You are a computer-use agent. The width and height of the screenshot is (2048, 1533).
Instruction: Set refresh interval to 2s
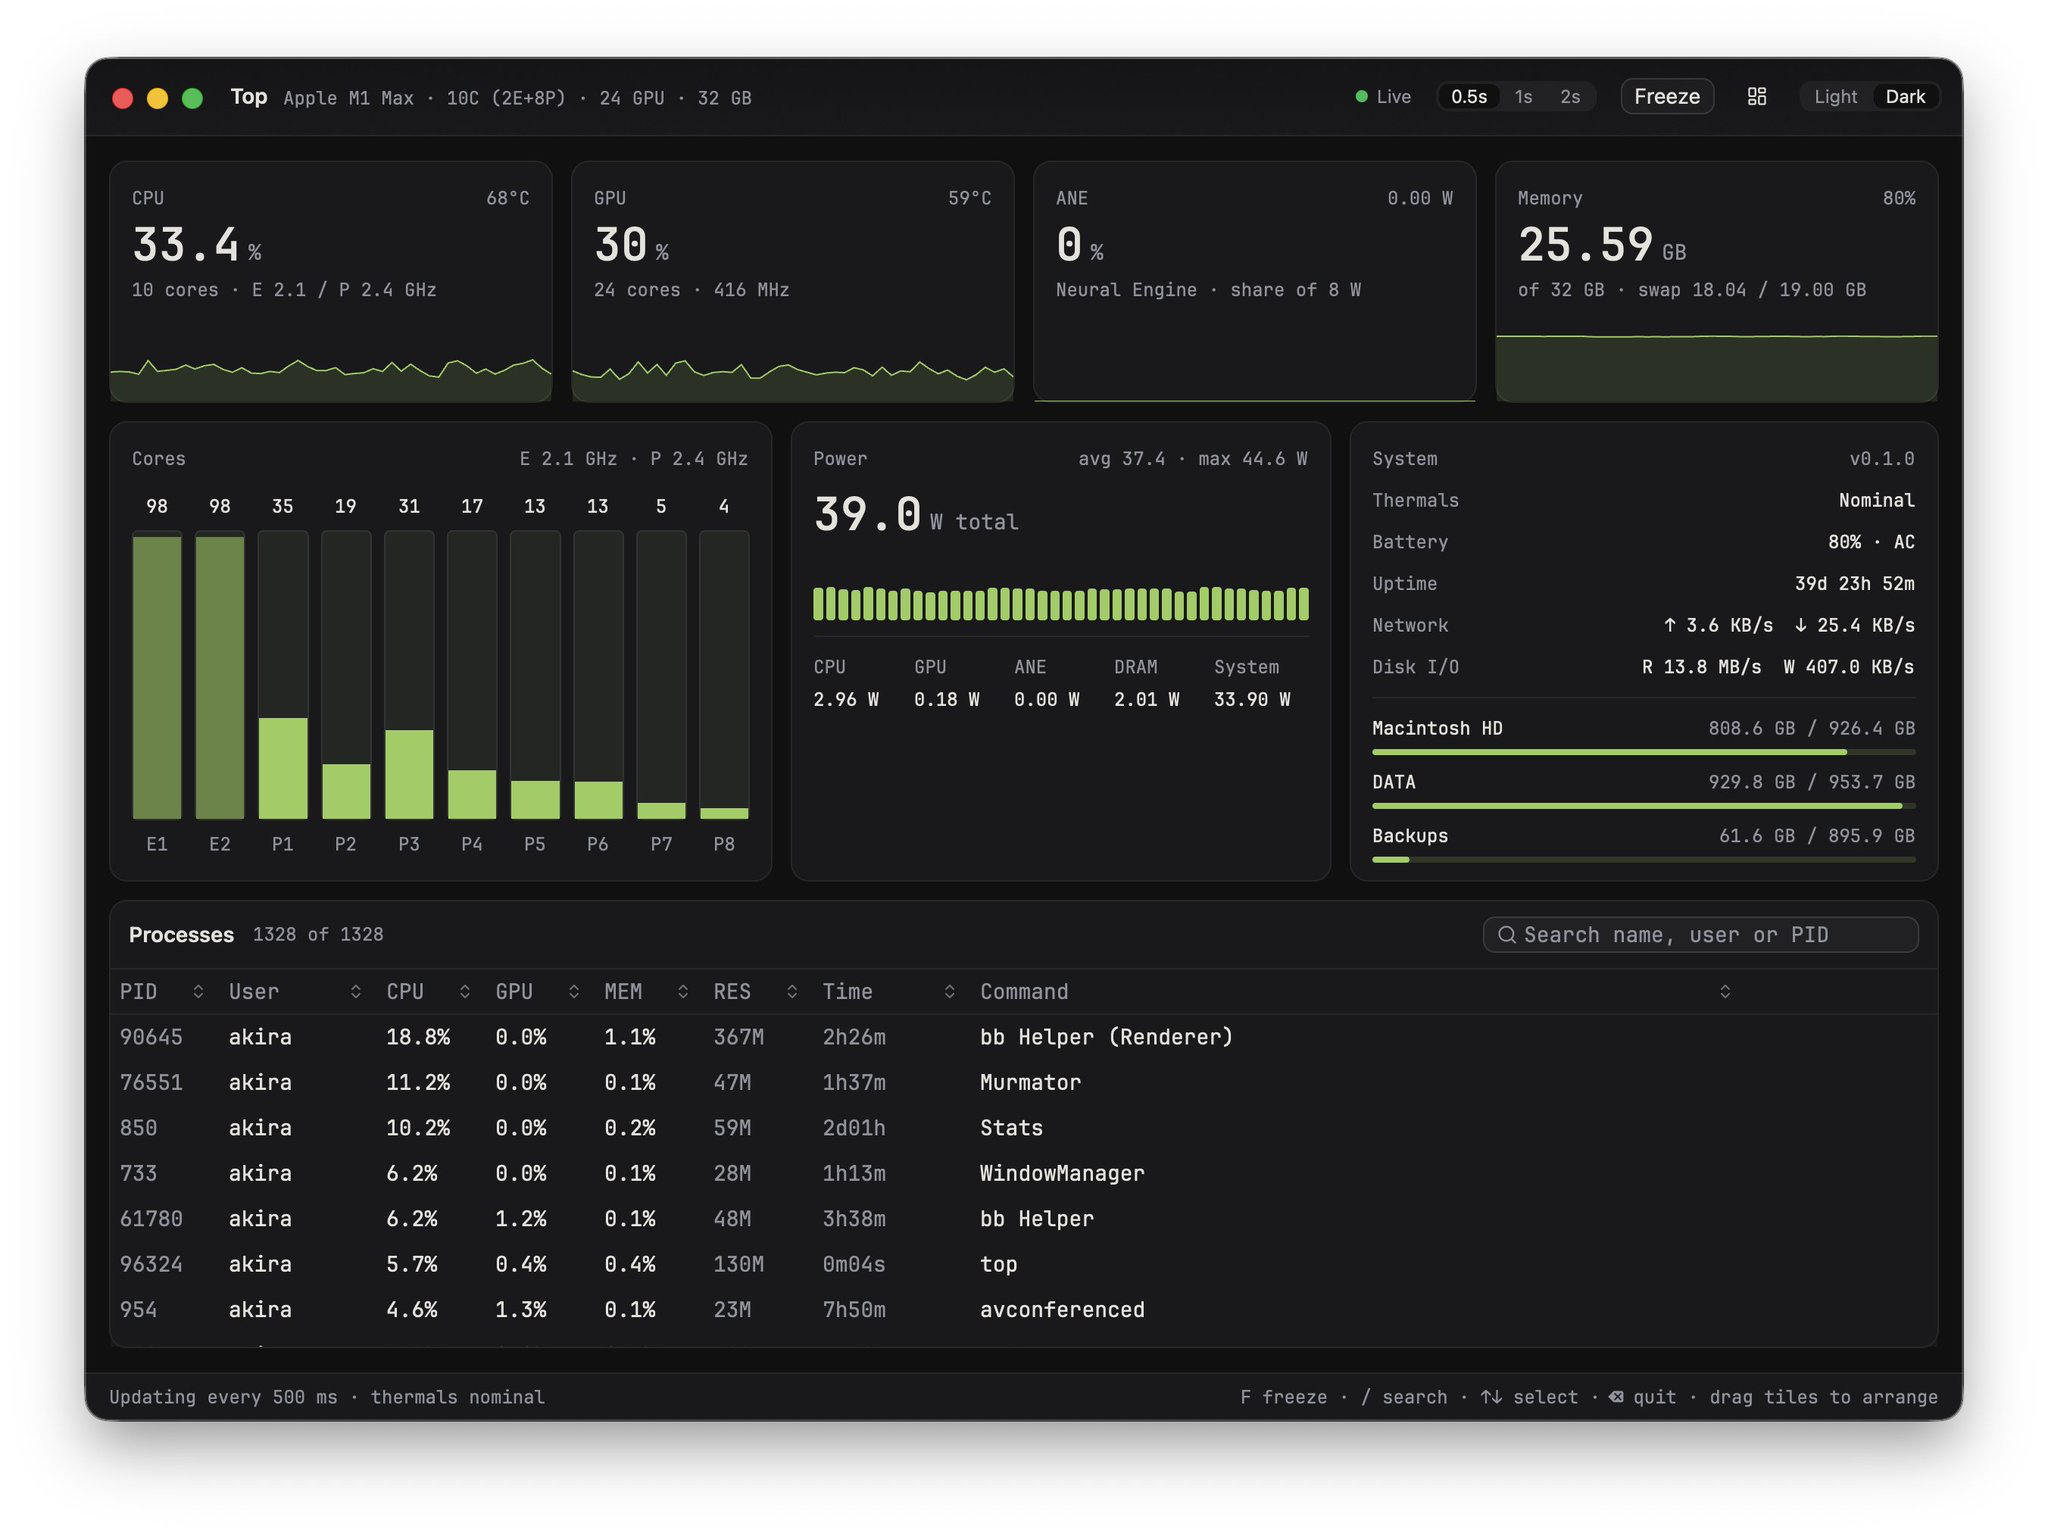tap(1570, 97)
